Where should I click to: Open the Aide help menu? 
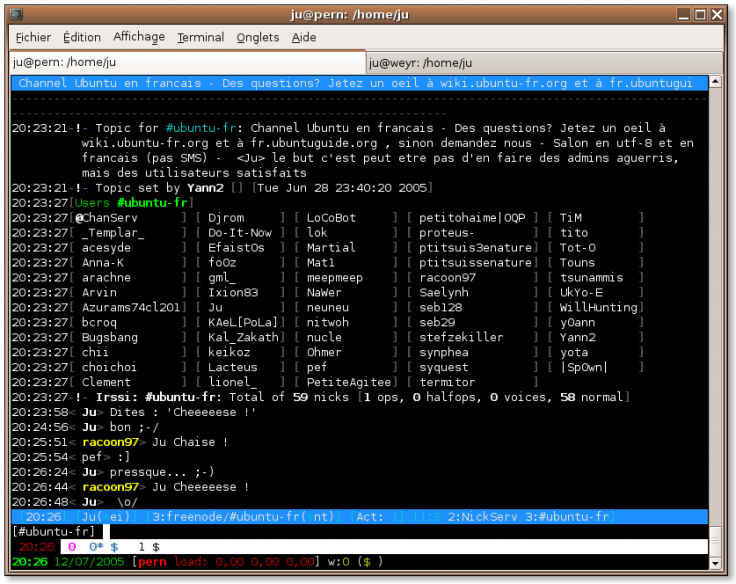(304, 38)
